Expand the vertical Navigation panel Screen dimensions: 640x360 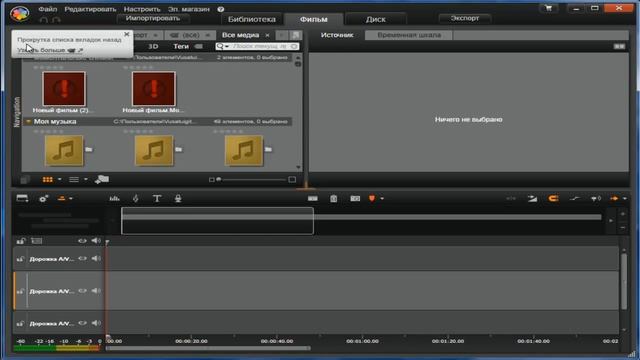17,112
